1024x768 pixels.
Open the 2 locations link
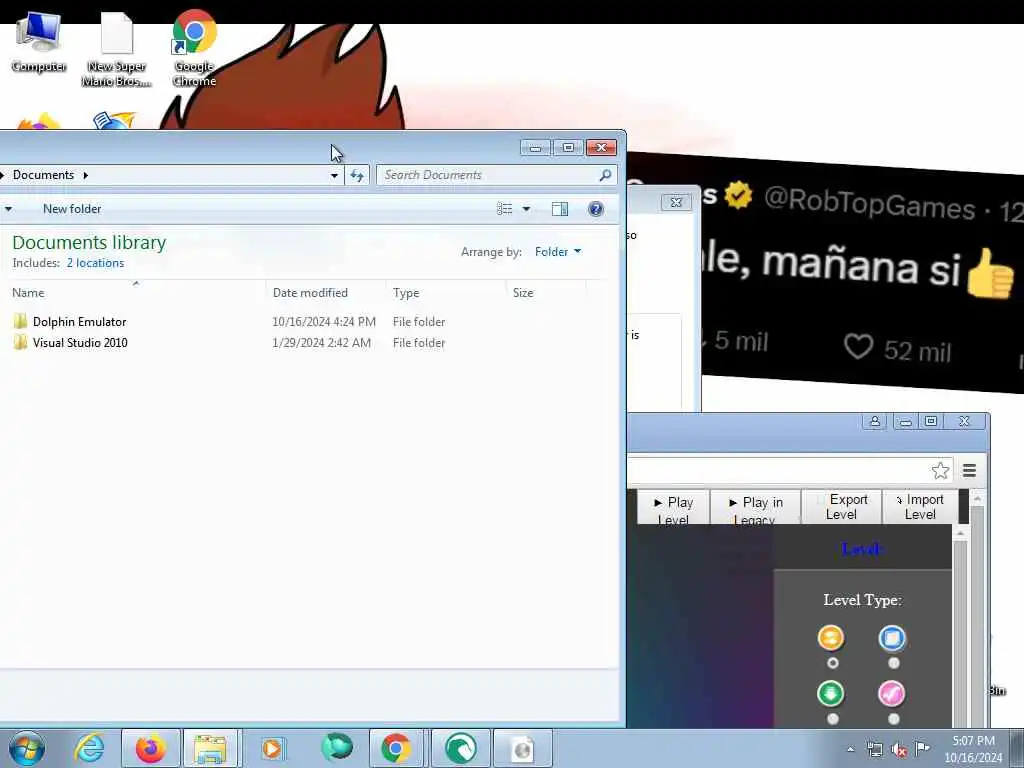95,263
